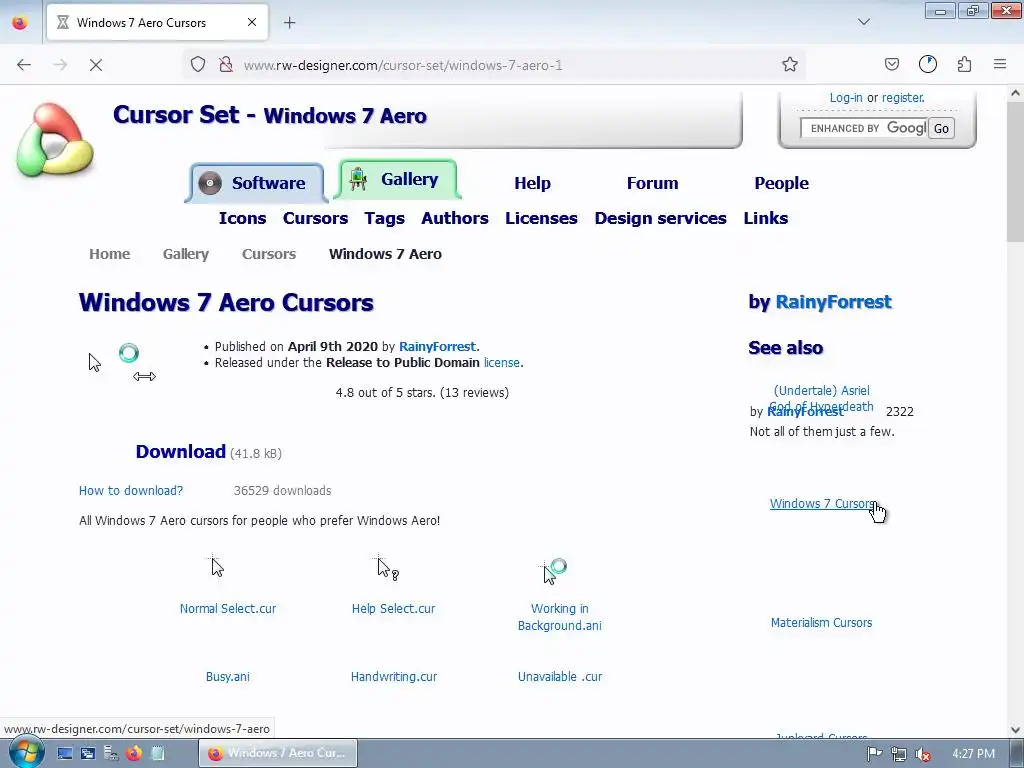Click the Gallery breadcrumb
Screen dimensions: 1024x768
click(186, 254)
